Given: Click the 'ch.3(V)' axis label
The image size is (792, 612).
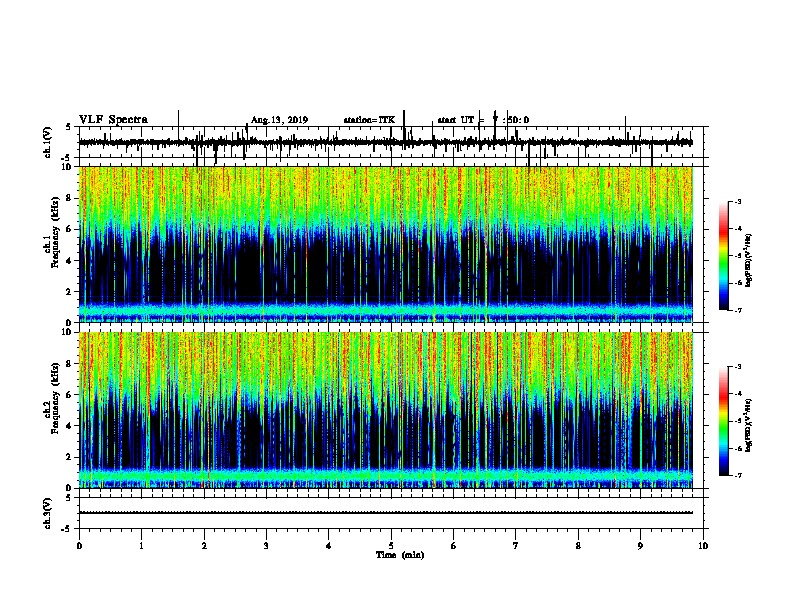Looking at the screenshot, I should [x=47, y=514].
